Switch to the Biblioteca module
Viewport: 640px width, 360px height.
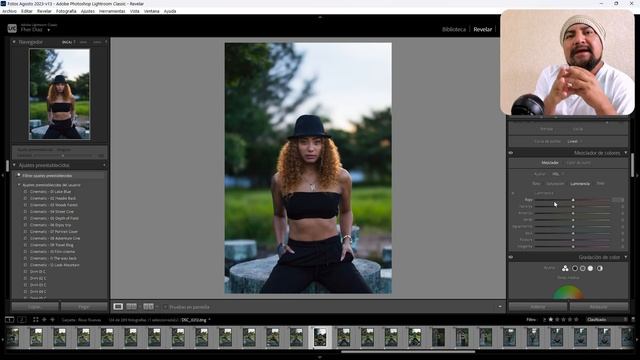click(x=453, y=29)
